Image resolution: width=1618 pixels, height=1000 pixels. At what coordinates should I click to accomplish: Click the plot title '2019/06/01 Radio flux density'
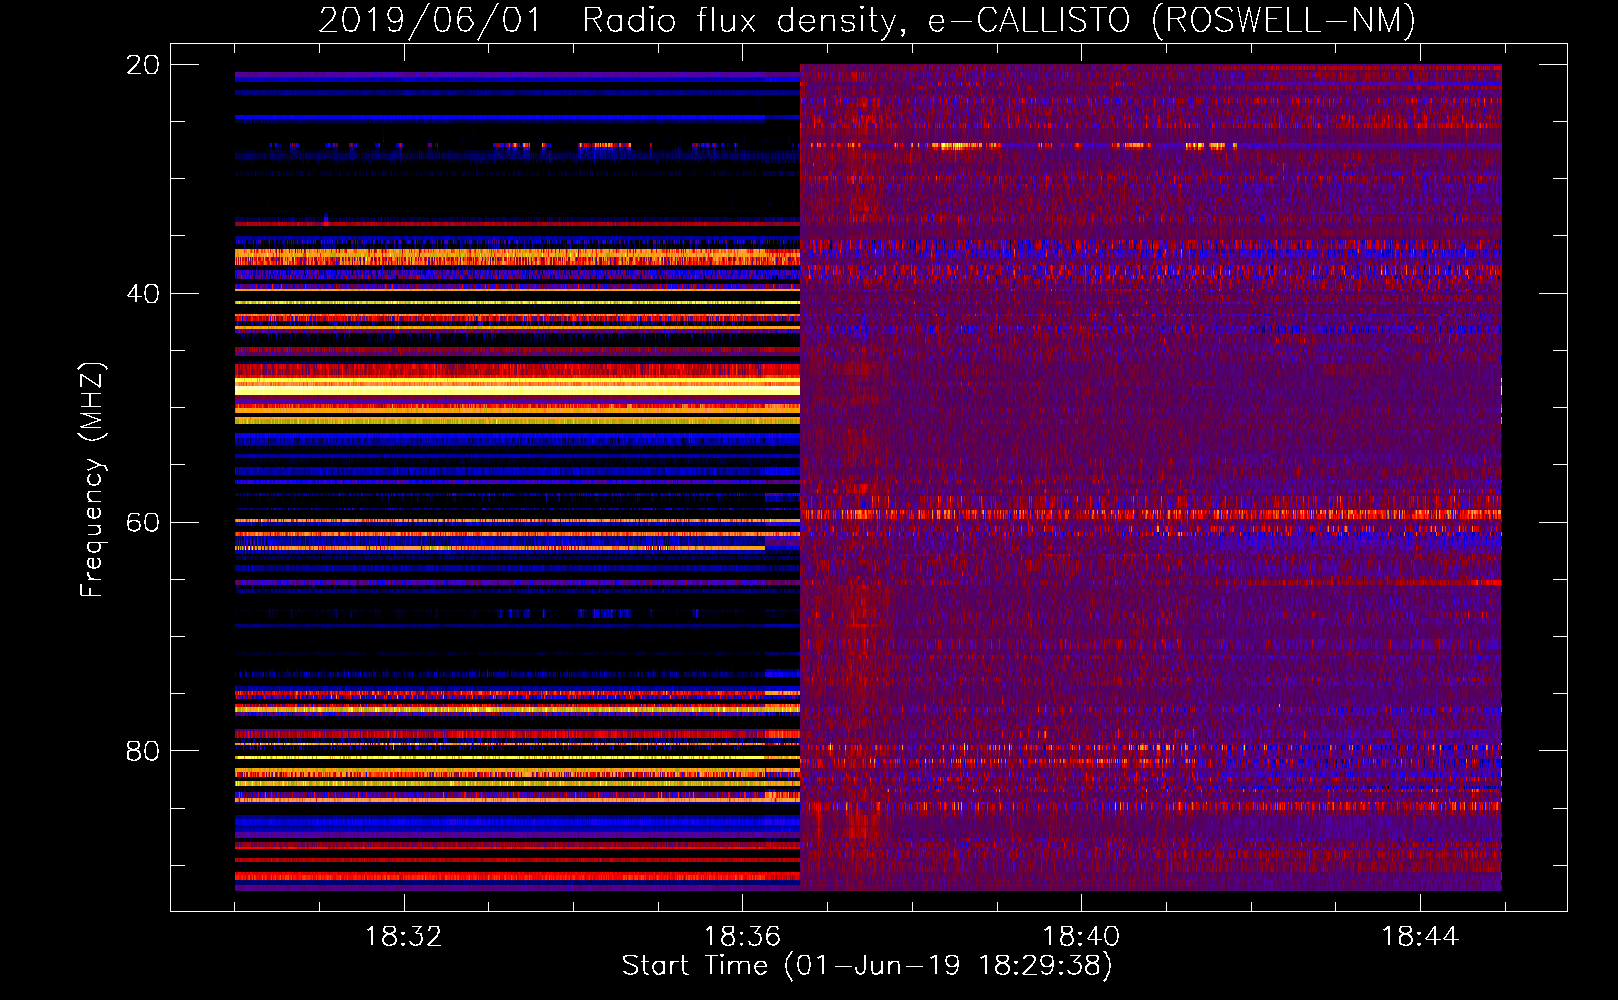tap(607, 20)
